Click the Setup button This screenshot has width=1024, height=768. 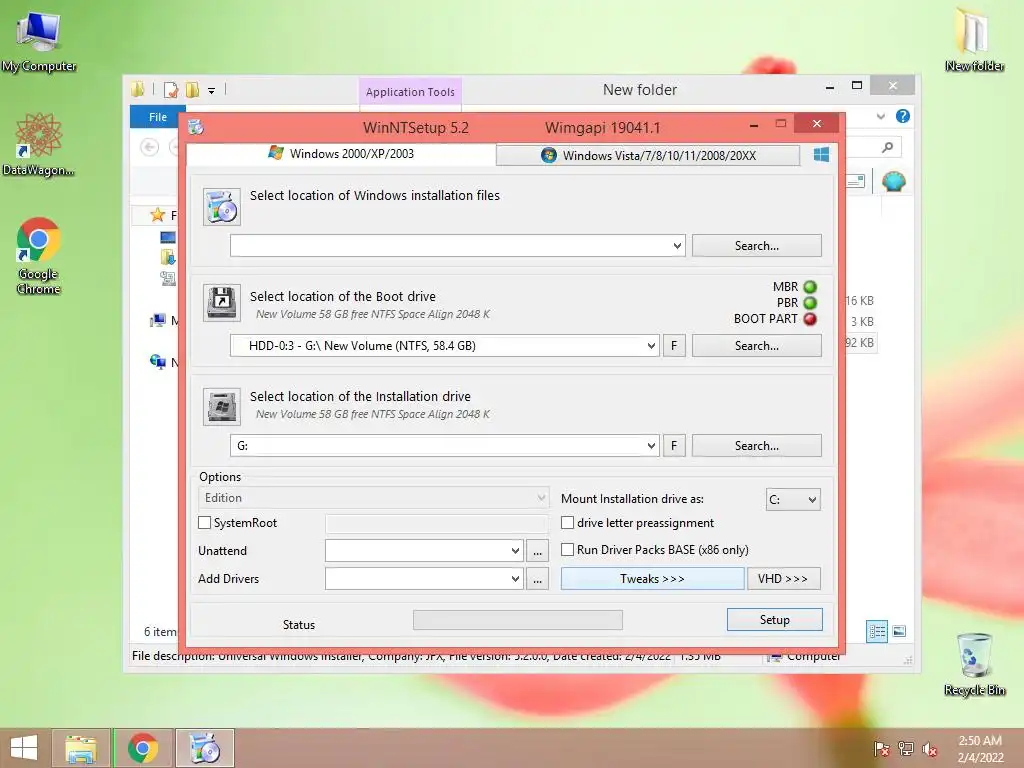tap(775, 620)
